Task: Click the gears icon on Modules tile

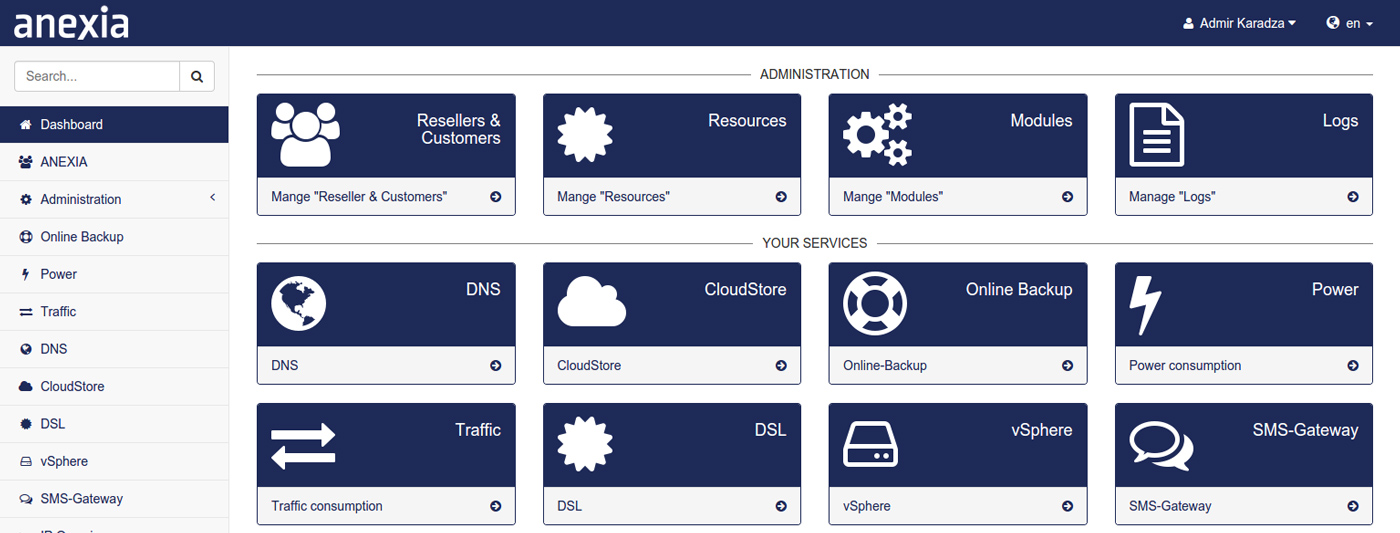Action: tap(878, 134)
